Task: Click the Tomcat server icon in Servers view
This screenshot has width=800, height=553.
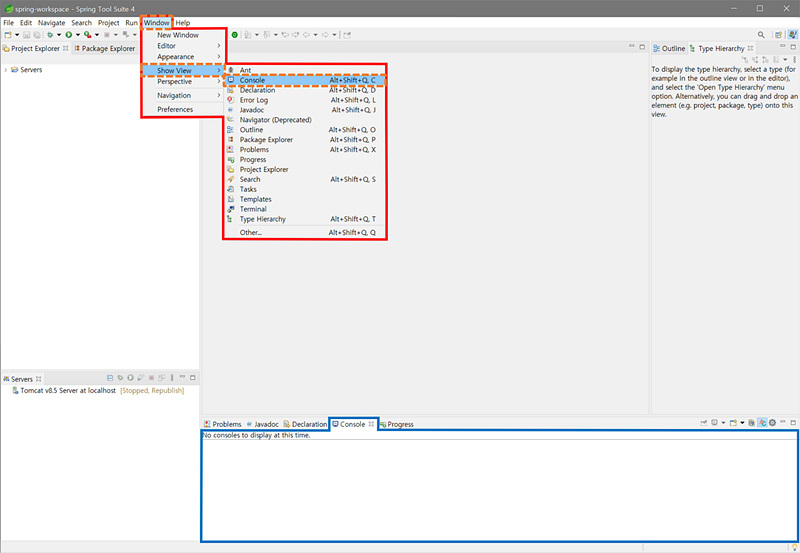Action: point(15,390)
